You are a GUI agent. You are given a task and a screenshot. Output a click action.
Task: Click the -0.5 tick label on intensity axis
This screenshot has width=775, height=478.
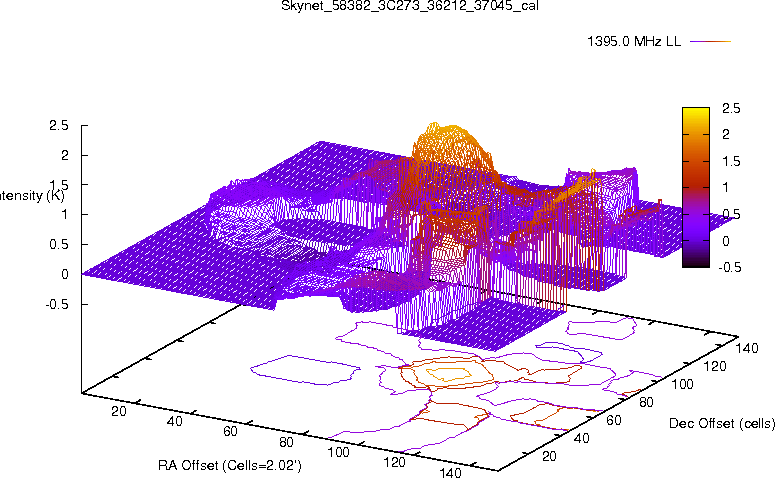56,304
